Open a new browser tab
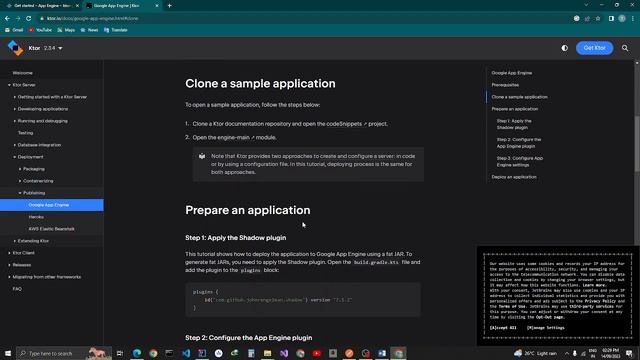The height and width of the screenshot is (360, 640). coord(169,6)
